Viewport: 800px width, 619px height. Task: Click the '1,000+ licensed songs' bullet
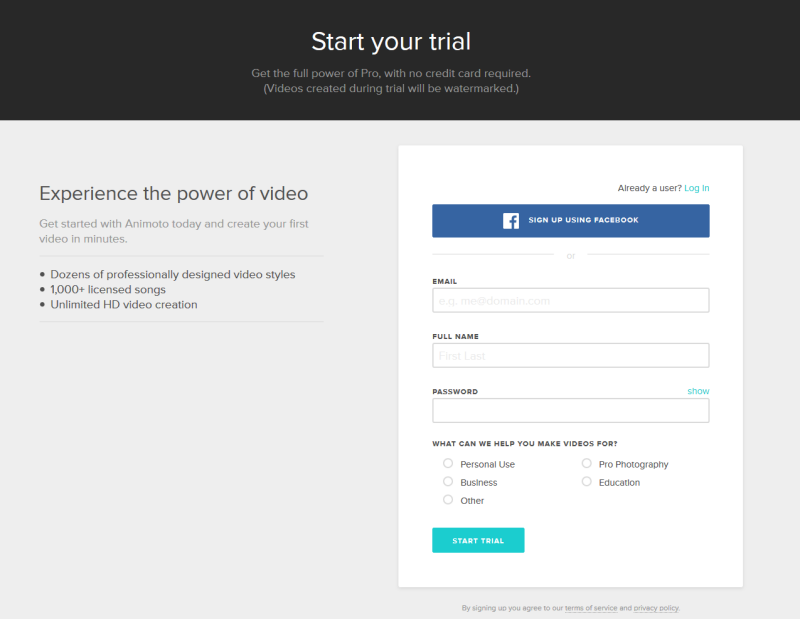108,289
